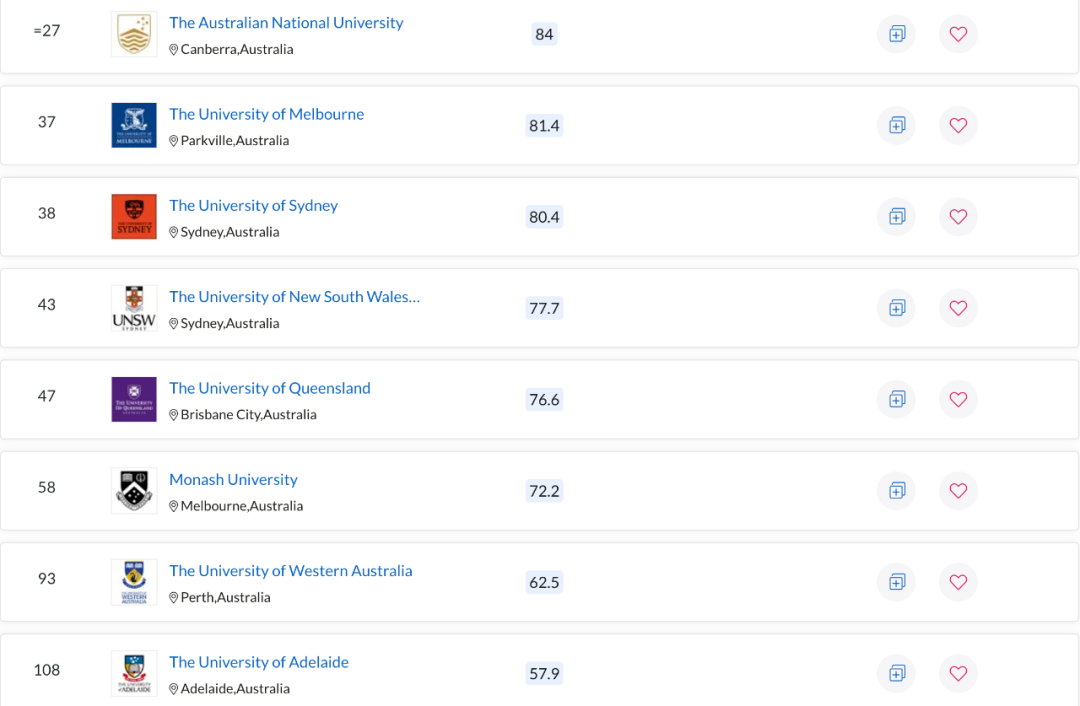
Task: Click the Monash University crest logo
Action: click(x=134, y=490)
